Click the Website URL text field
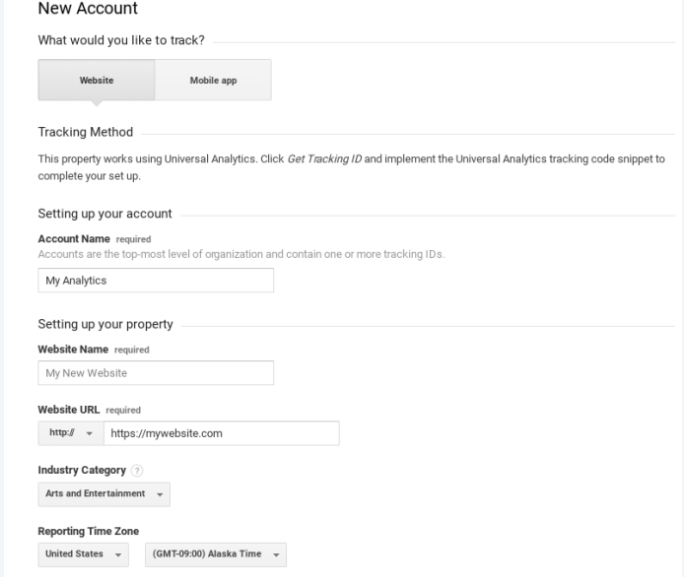 (x=220, y=433)
